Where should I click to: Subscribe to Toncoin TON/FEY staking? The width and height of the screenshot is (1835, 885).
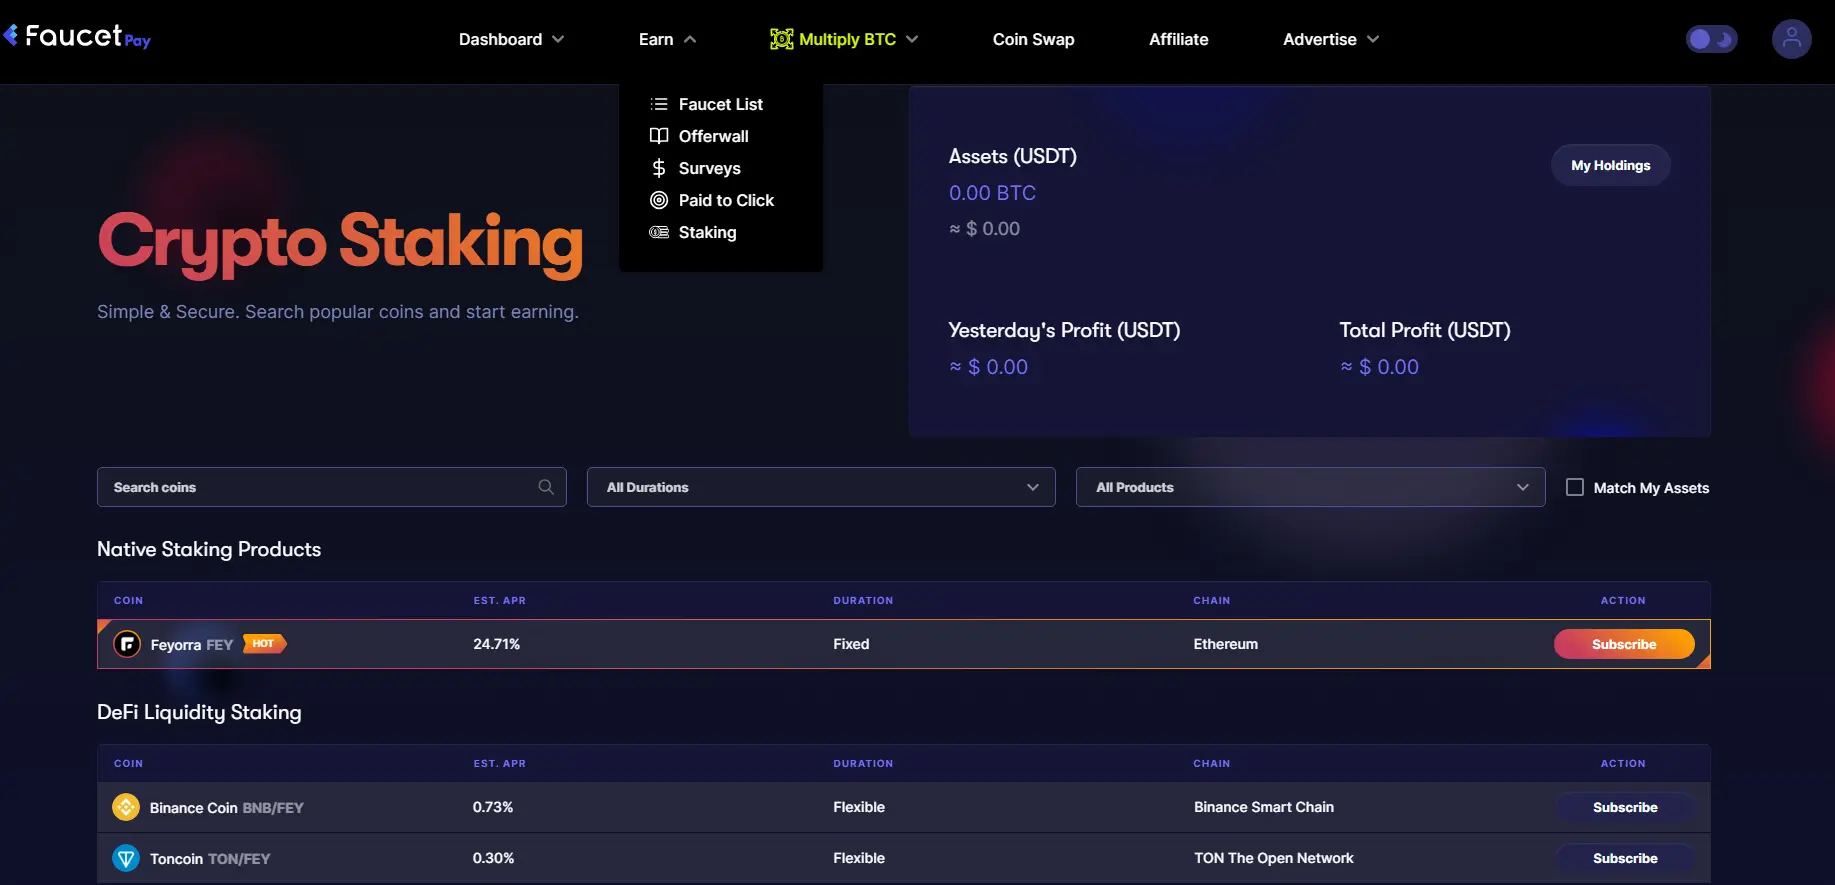tap(1624, 858)
